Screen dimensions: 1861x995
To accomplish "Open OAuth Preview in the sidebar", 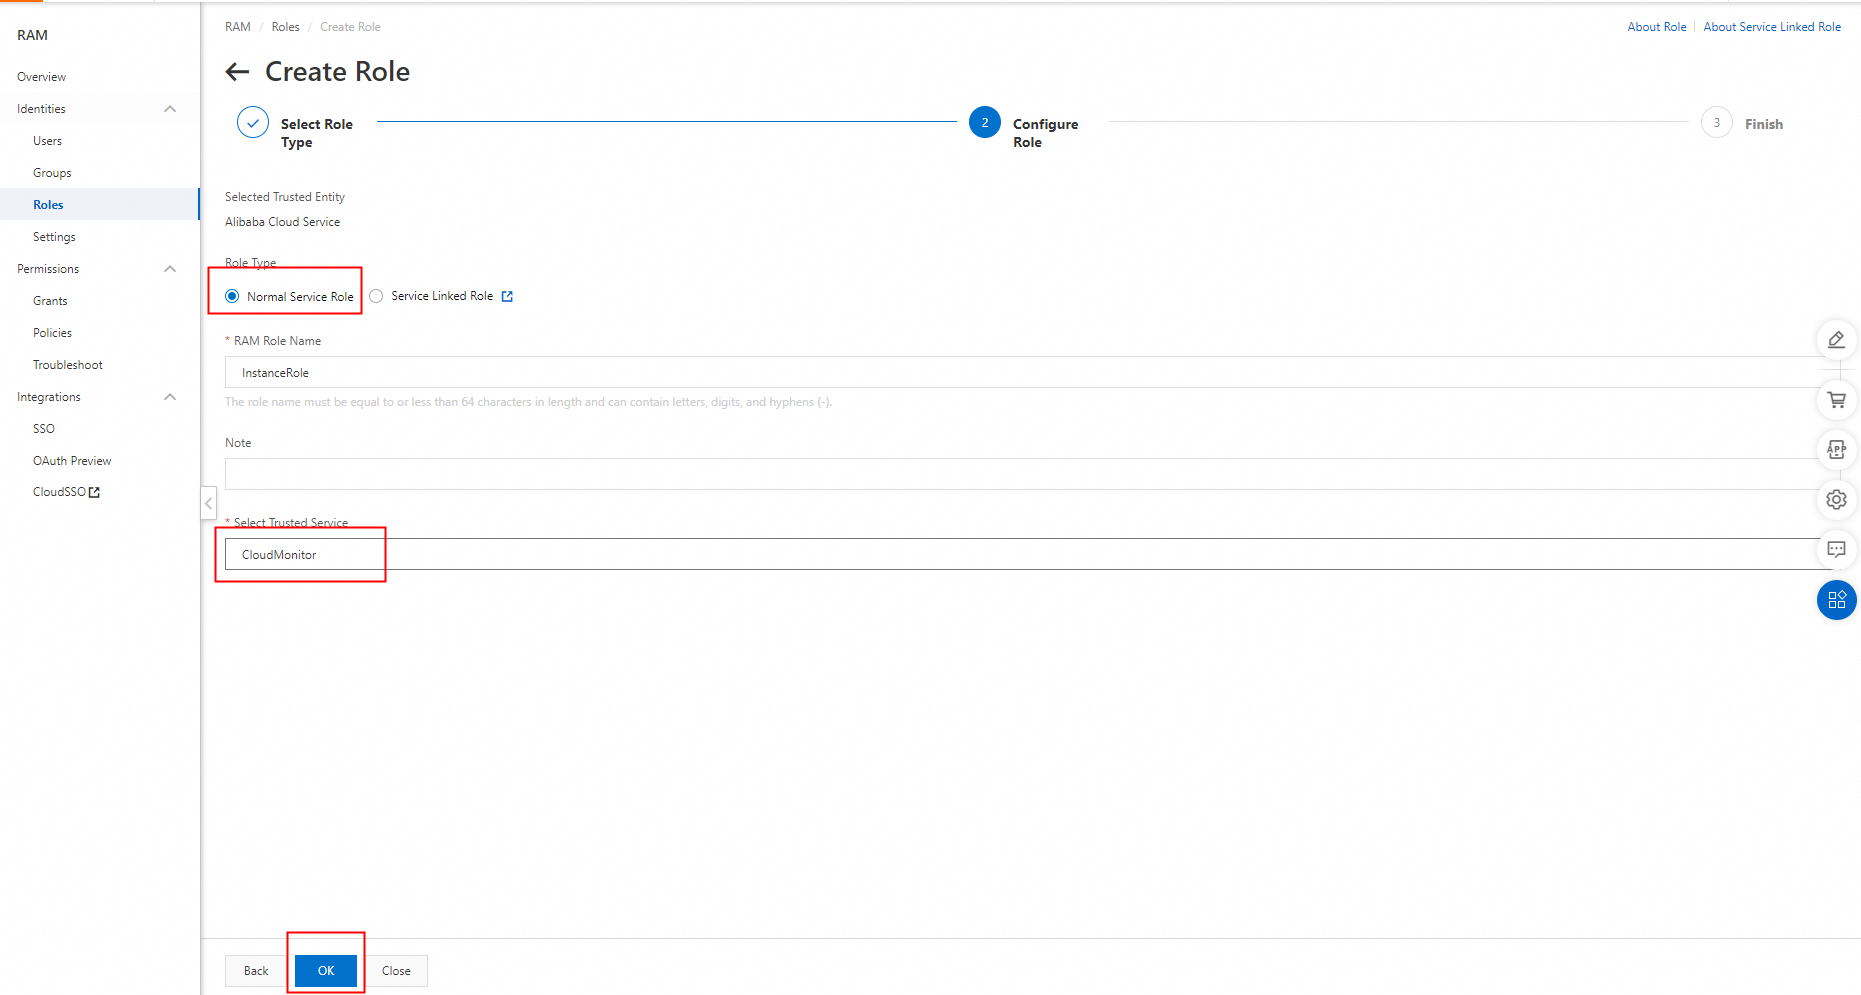I will pos(72,461).
